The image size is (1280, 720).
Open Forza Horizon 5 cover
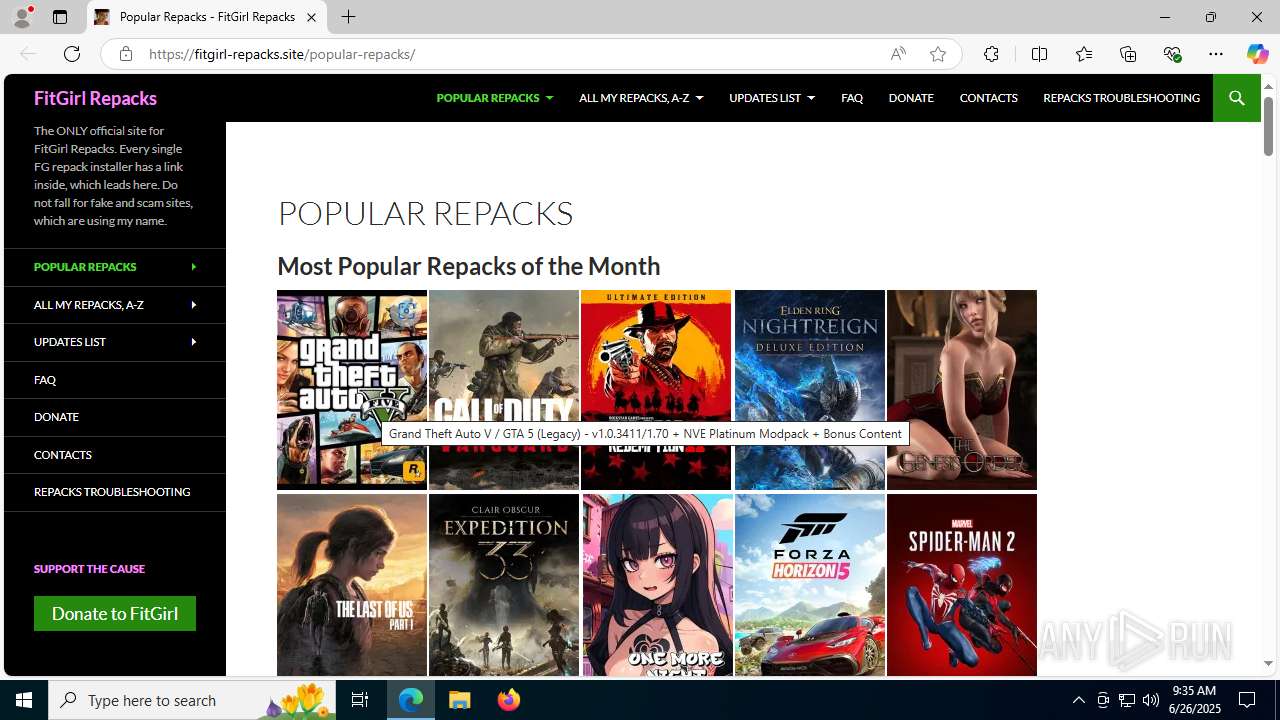coord(810,585)
